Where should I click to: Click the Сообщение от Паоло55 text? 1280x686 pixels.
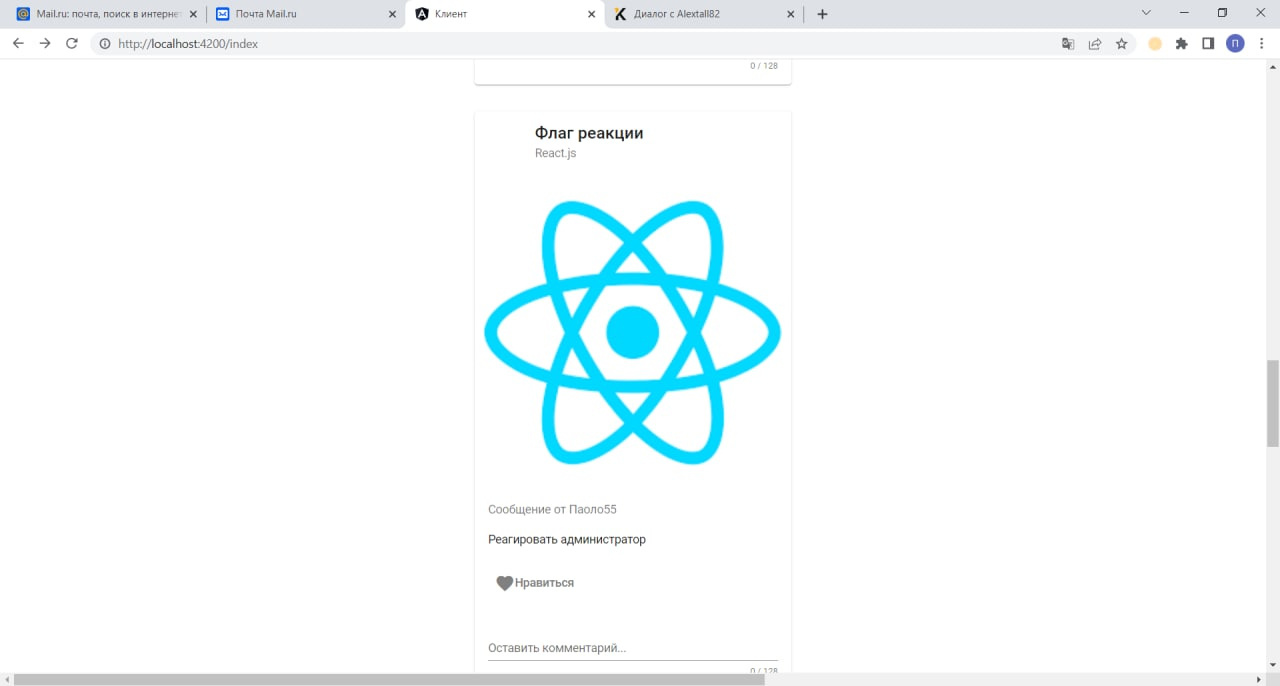point(552,509)
